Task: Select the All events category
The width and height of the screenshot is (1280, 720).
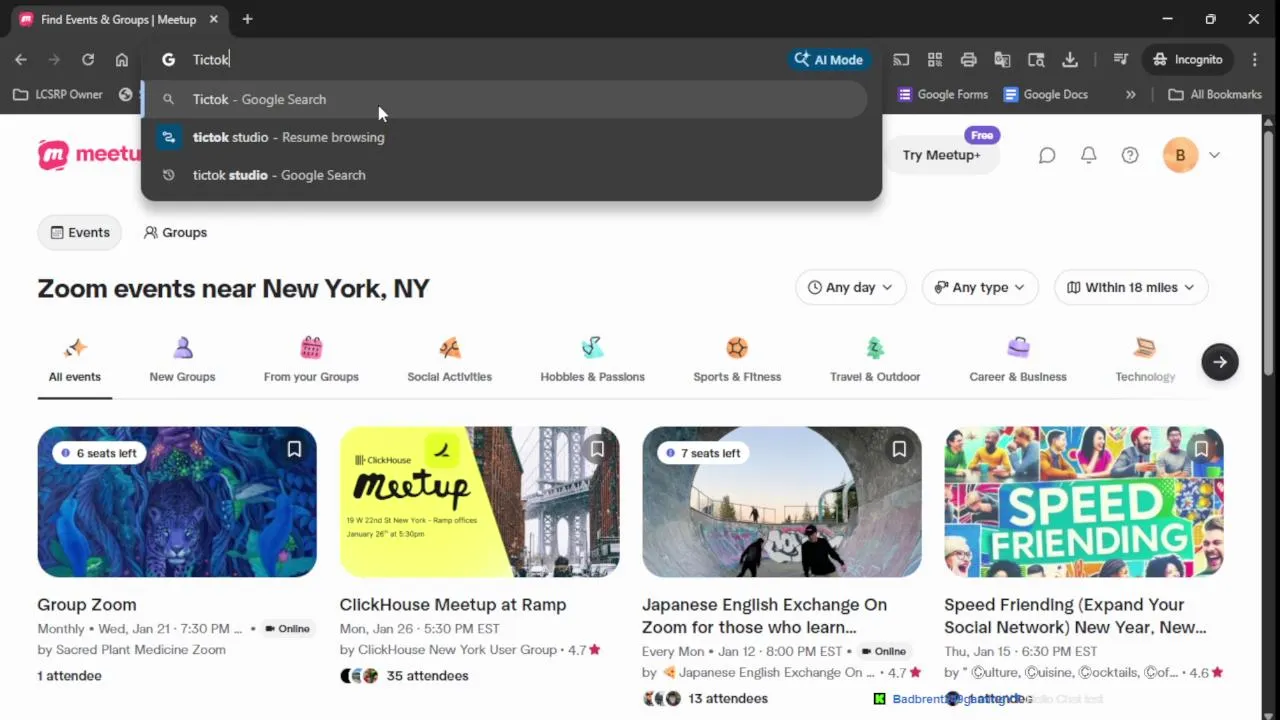Action: tap(75, 361)
